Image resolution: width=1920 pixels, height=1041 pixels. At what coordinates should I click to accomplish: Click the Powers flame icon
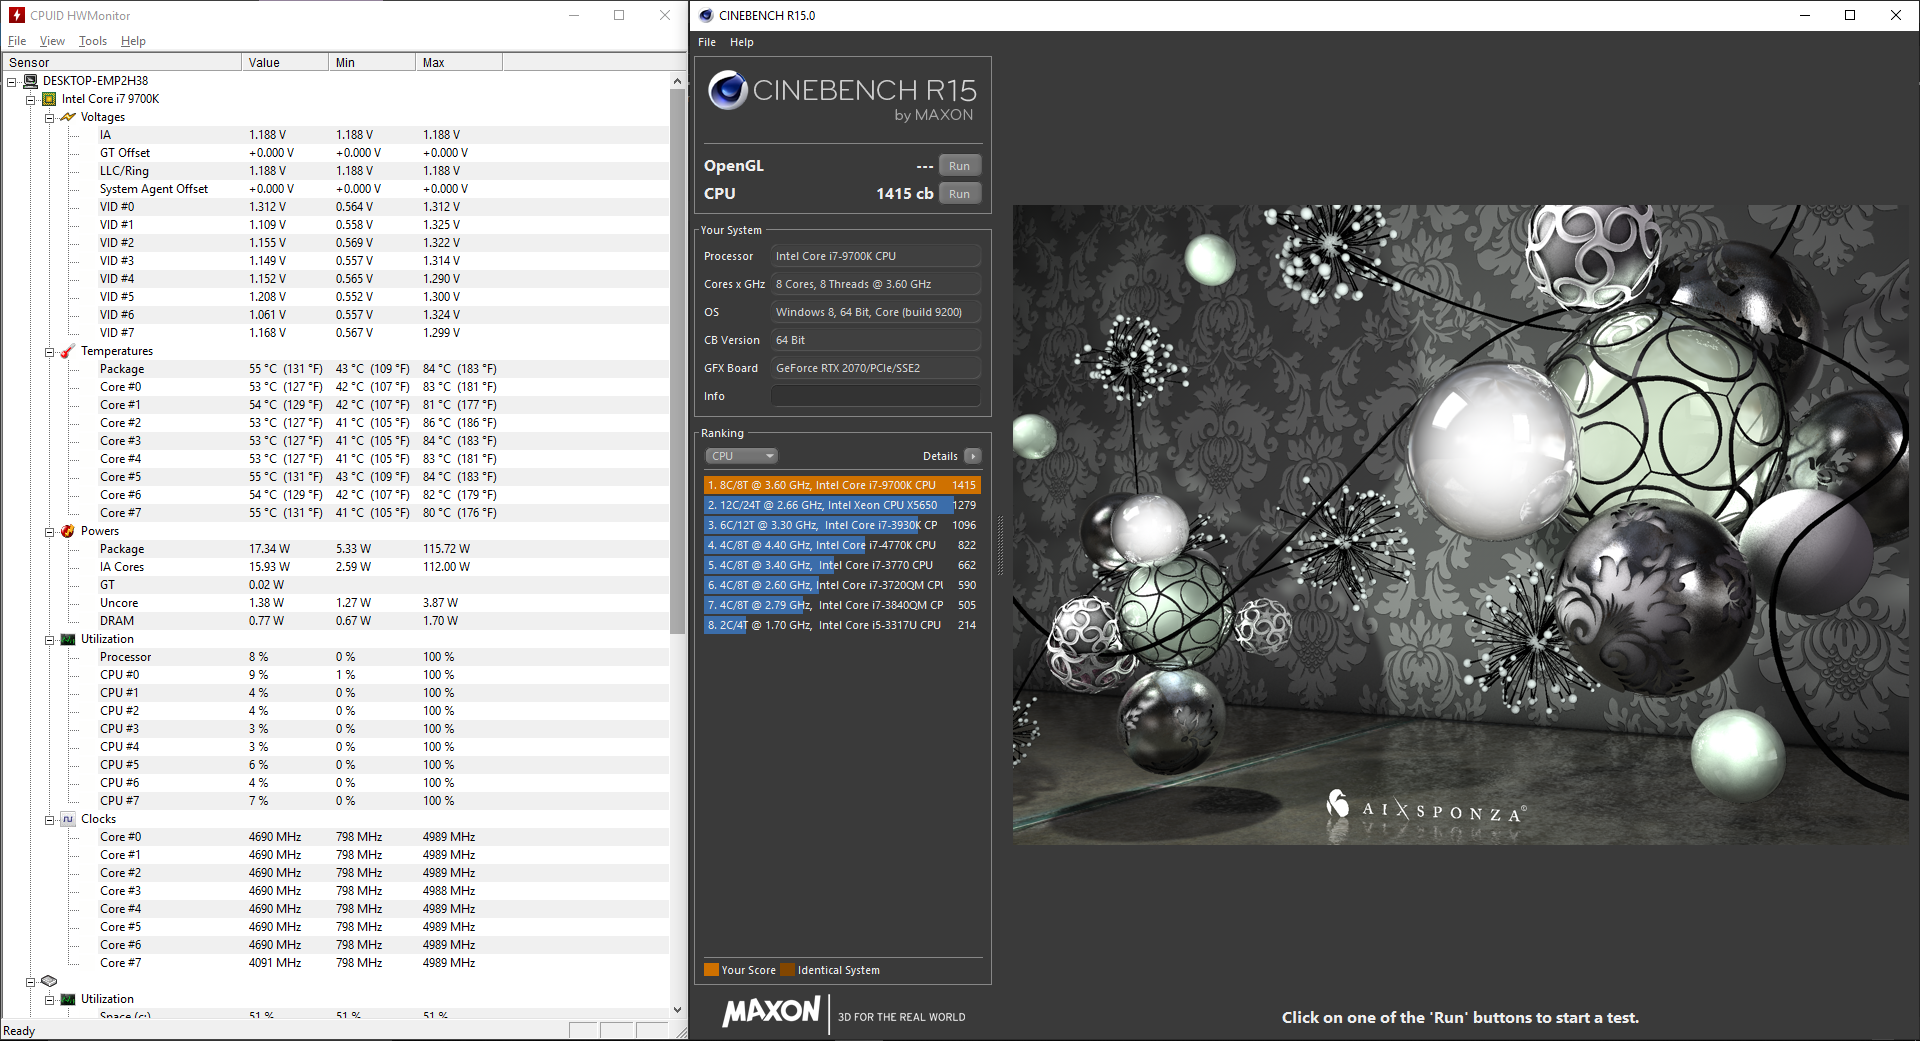click(68, 531)
